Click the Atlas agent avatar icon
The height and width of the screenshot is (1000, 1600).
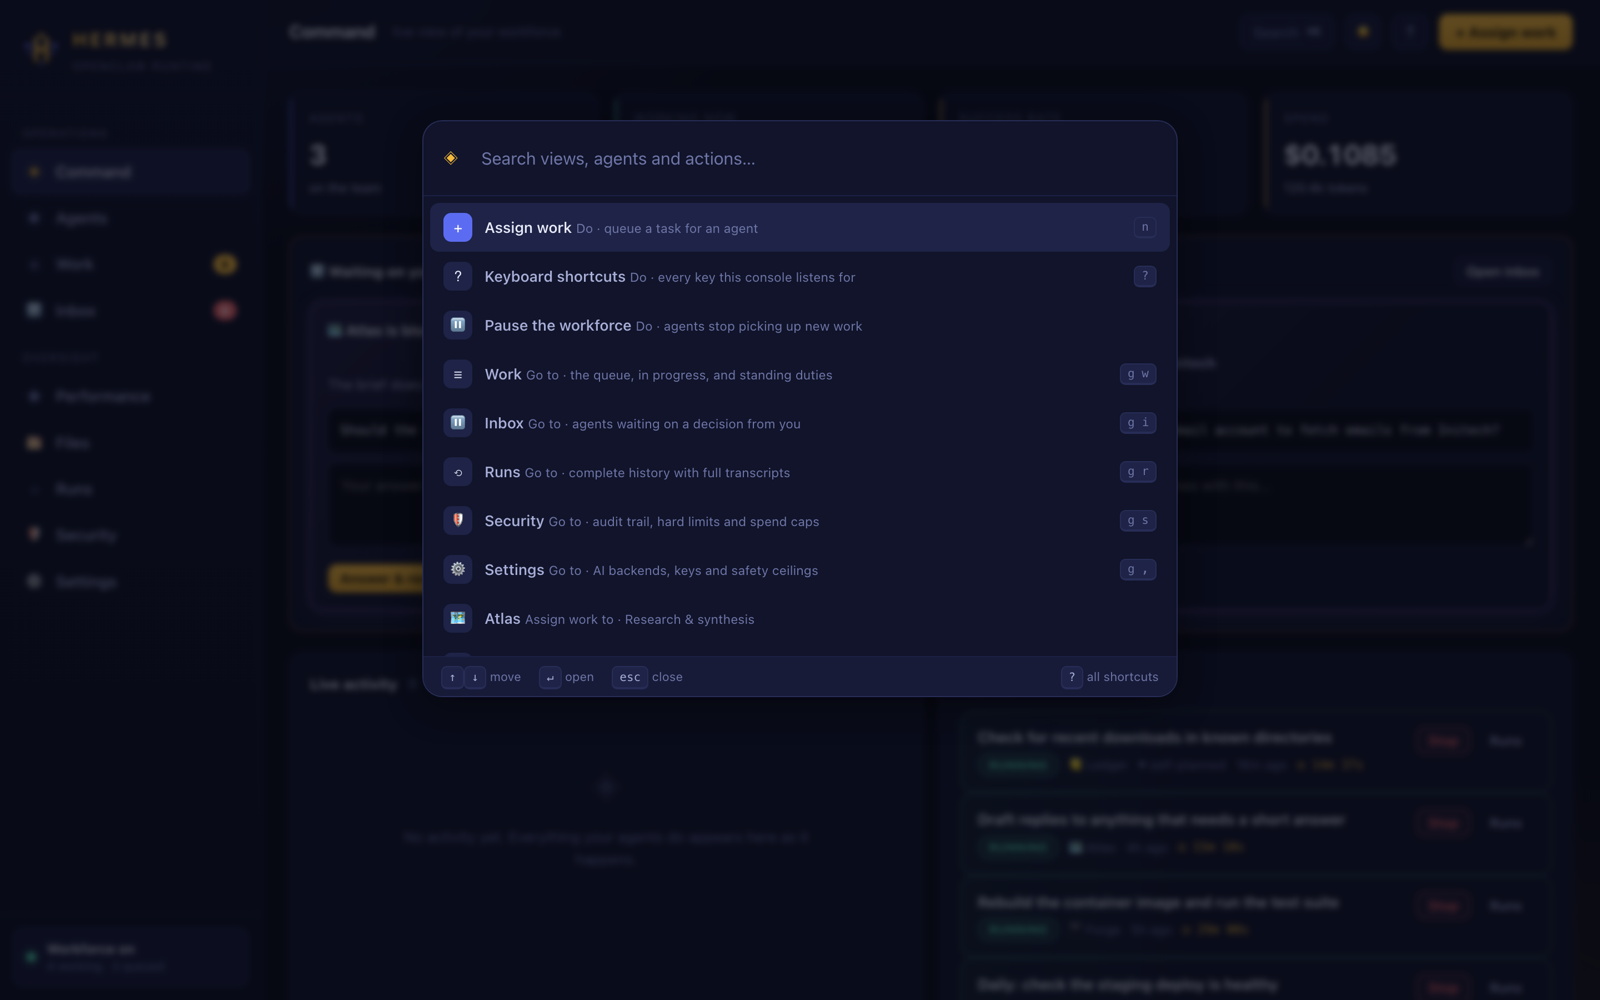(457, 618)
